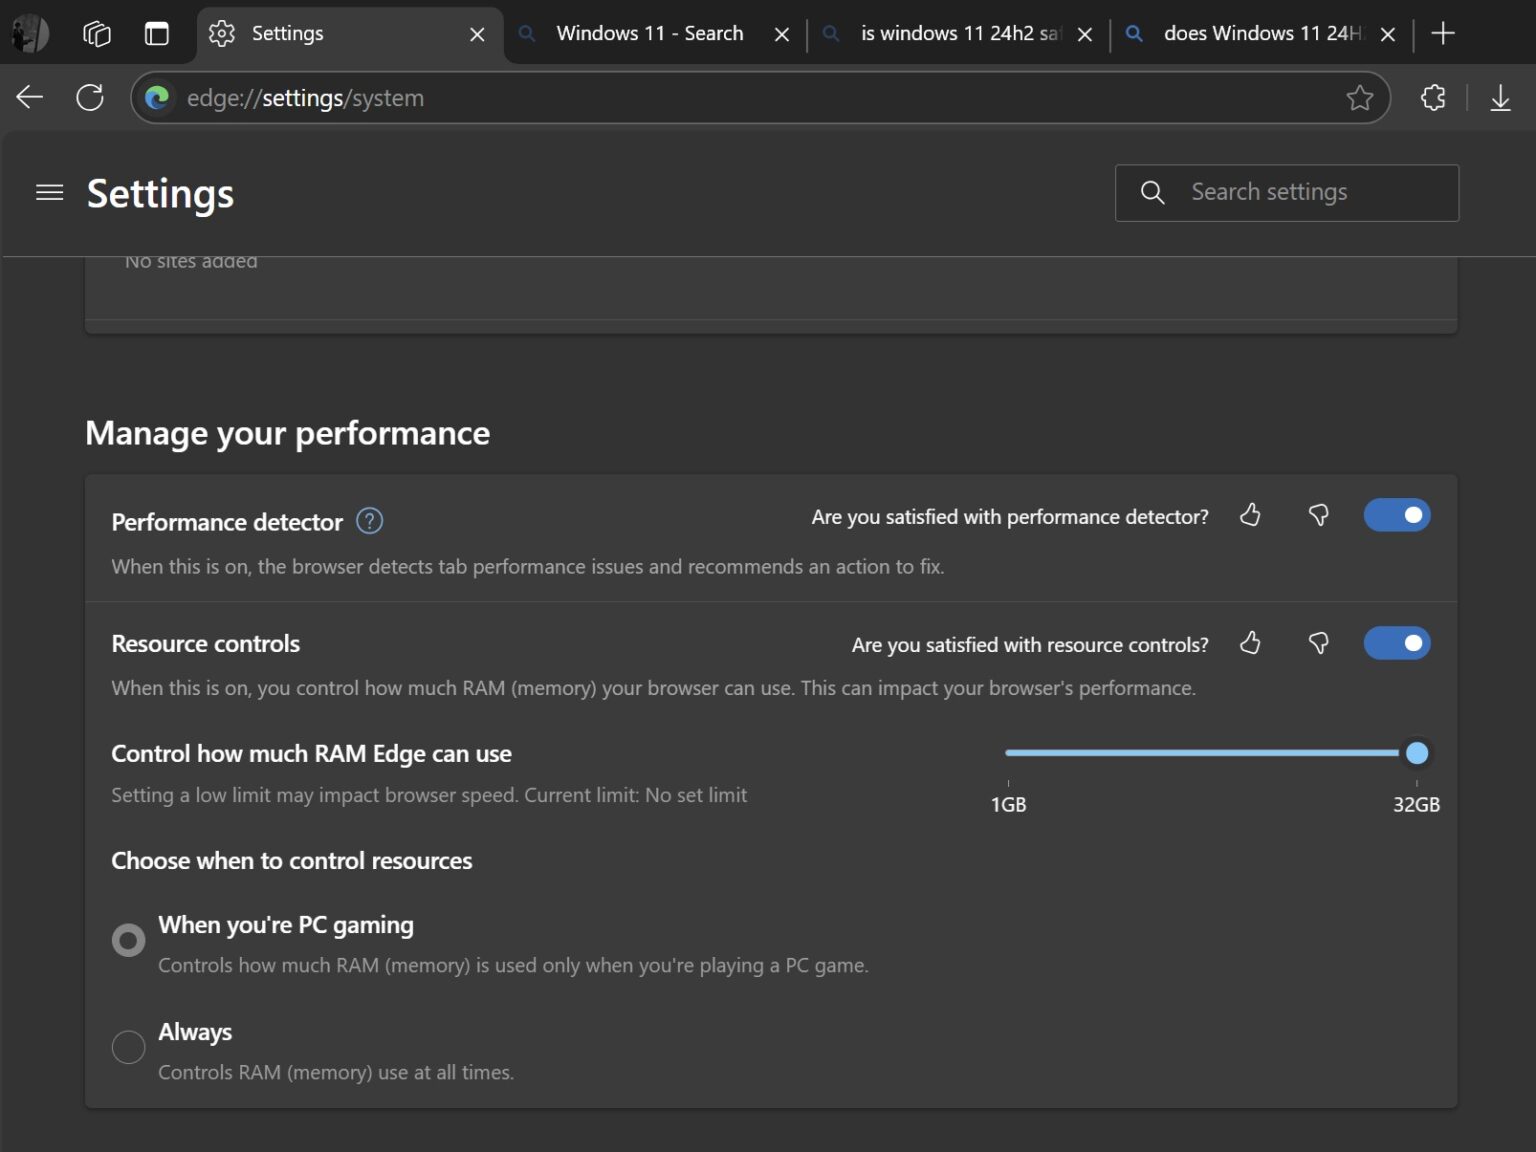Click the Reload page button
Viewport: 1536px width, 1152px height.
(90, 97)
